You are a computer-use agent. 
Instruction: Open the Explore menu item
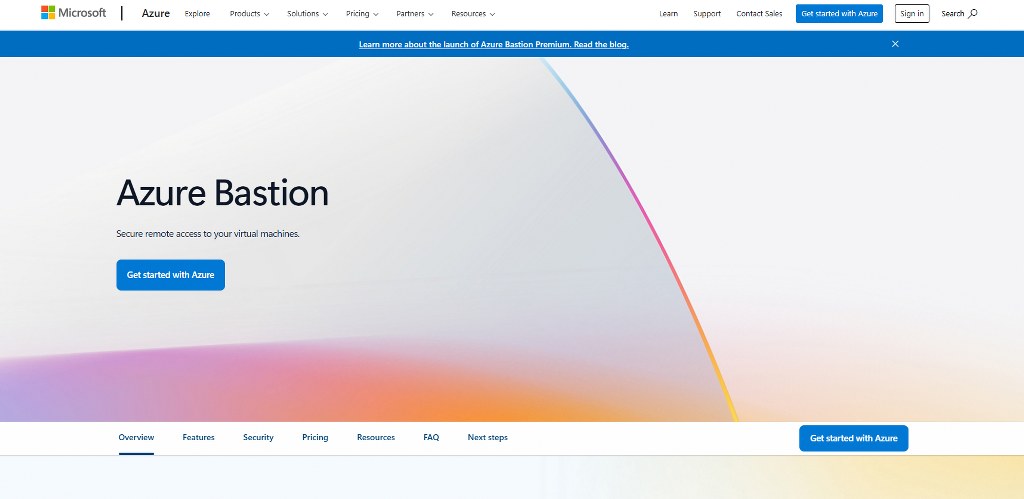click(197, 14)
